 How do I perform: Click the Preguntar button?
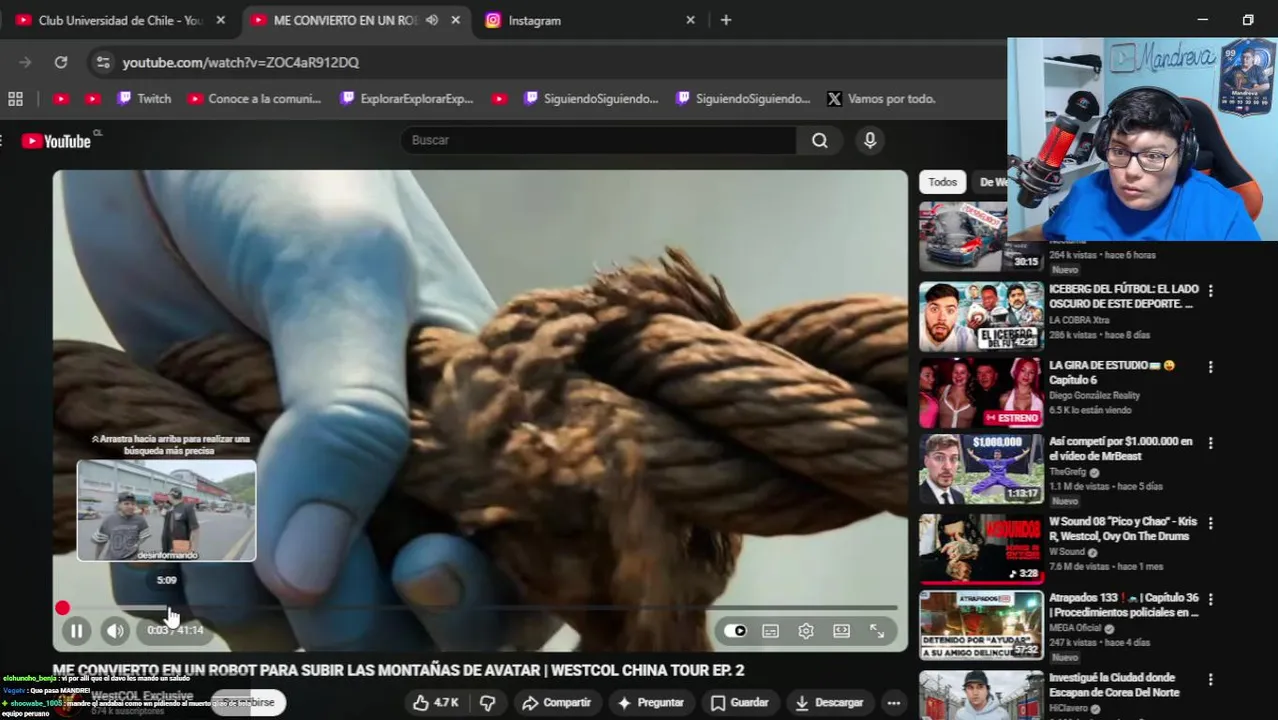pyautogui.click(x=651, y=703)
